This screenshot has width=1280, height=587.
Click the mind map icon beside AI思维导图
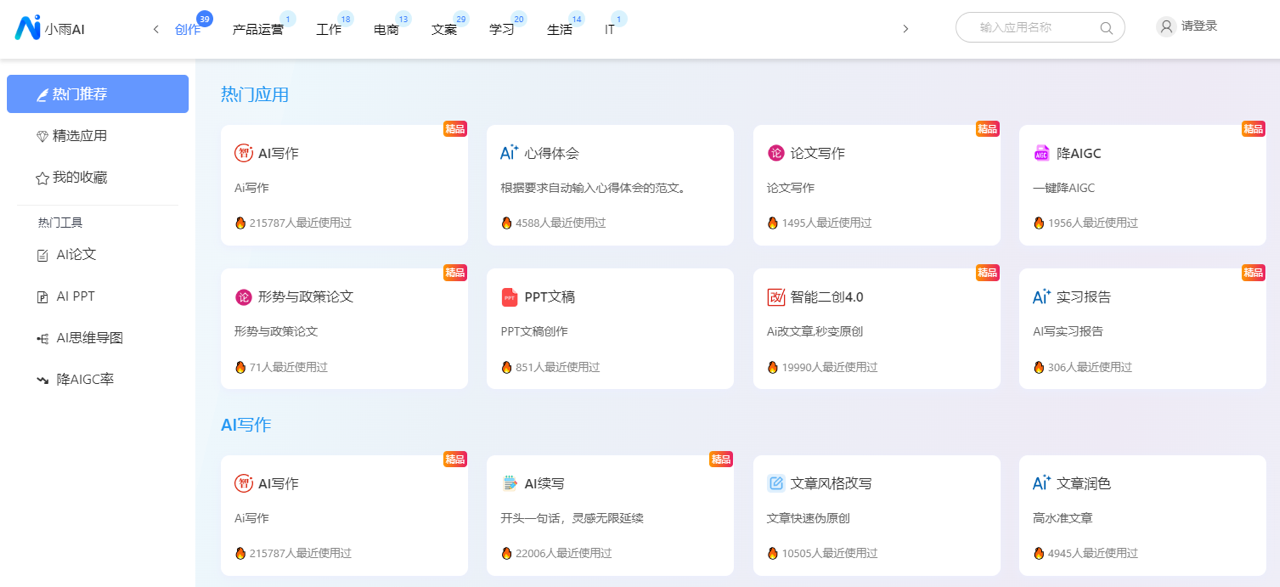pyautogui.click(x=42, y=339)
